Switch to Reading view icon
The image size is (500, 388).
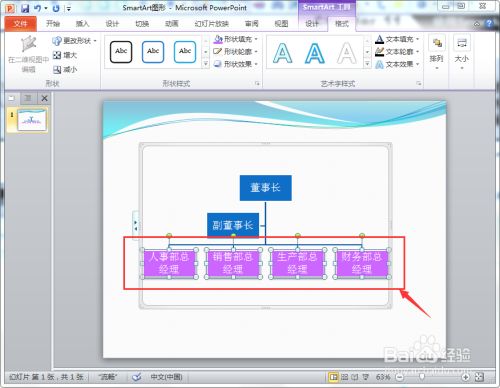pos(355,377)
